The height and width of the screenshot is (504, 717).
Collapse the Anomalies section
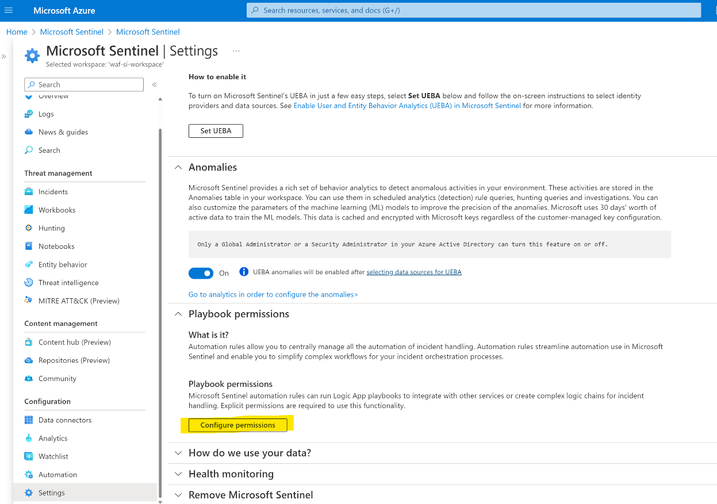click(179, 167)
